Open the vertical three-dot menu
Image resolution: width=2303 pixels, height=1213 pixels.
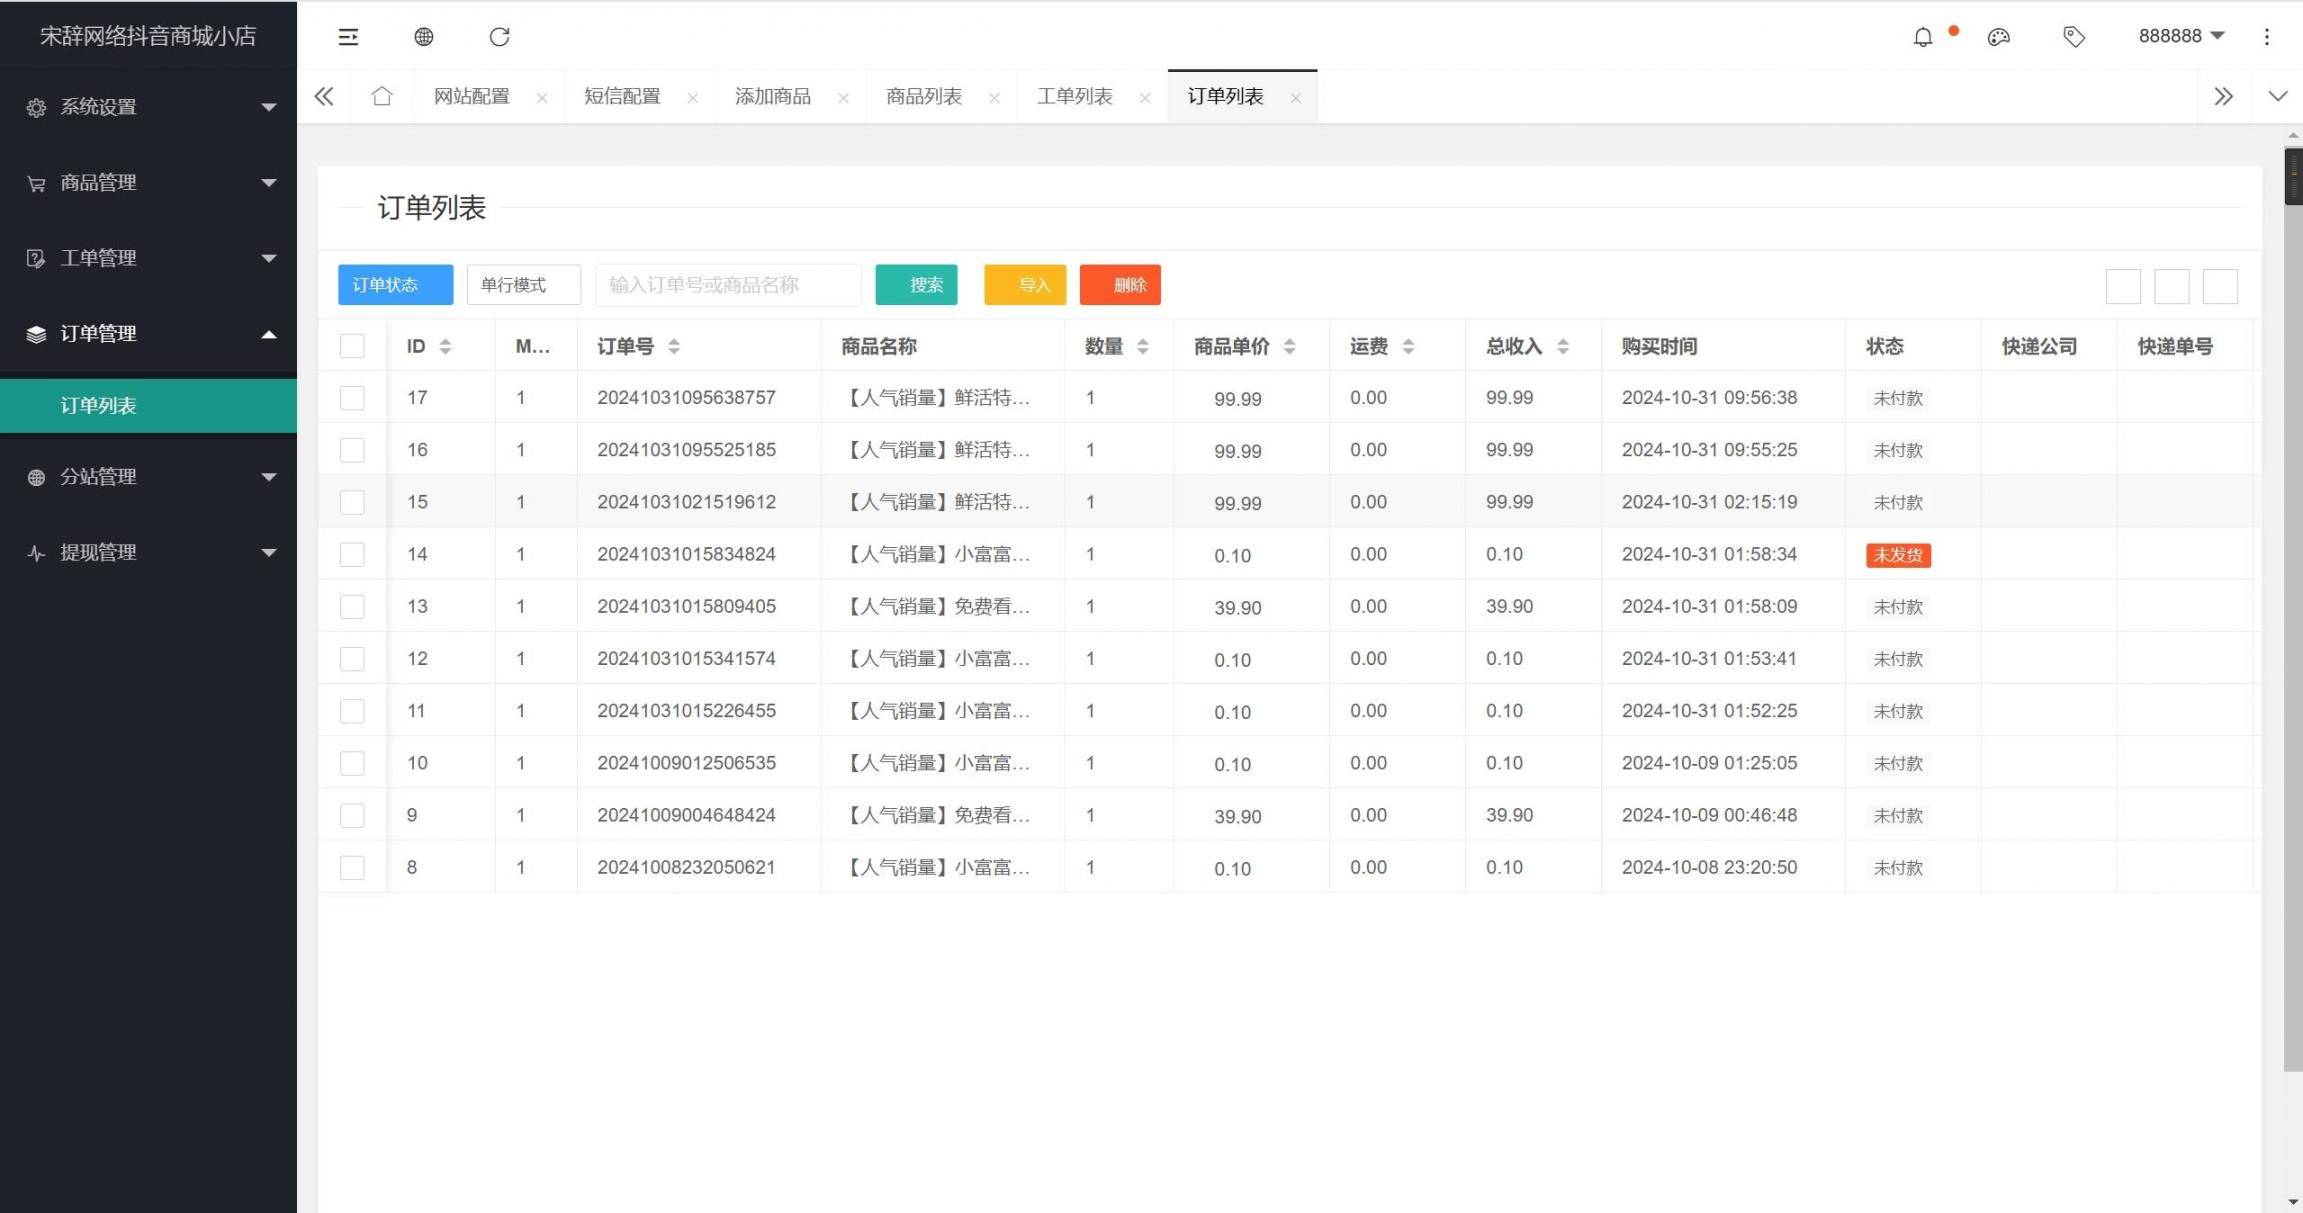(x=2266, y=36)
